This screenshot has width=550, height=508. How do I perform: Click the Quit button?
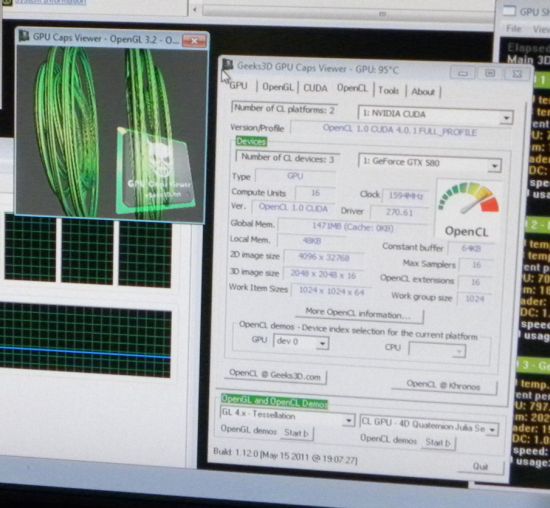pos(481,466)
